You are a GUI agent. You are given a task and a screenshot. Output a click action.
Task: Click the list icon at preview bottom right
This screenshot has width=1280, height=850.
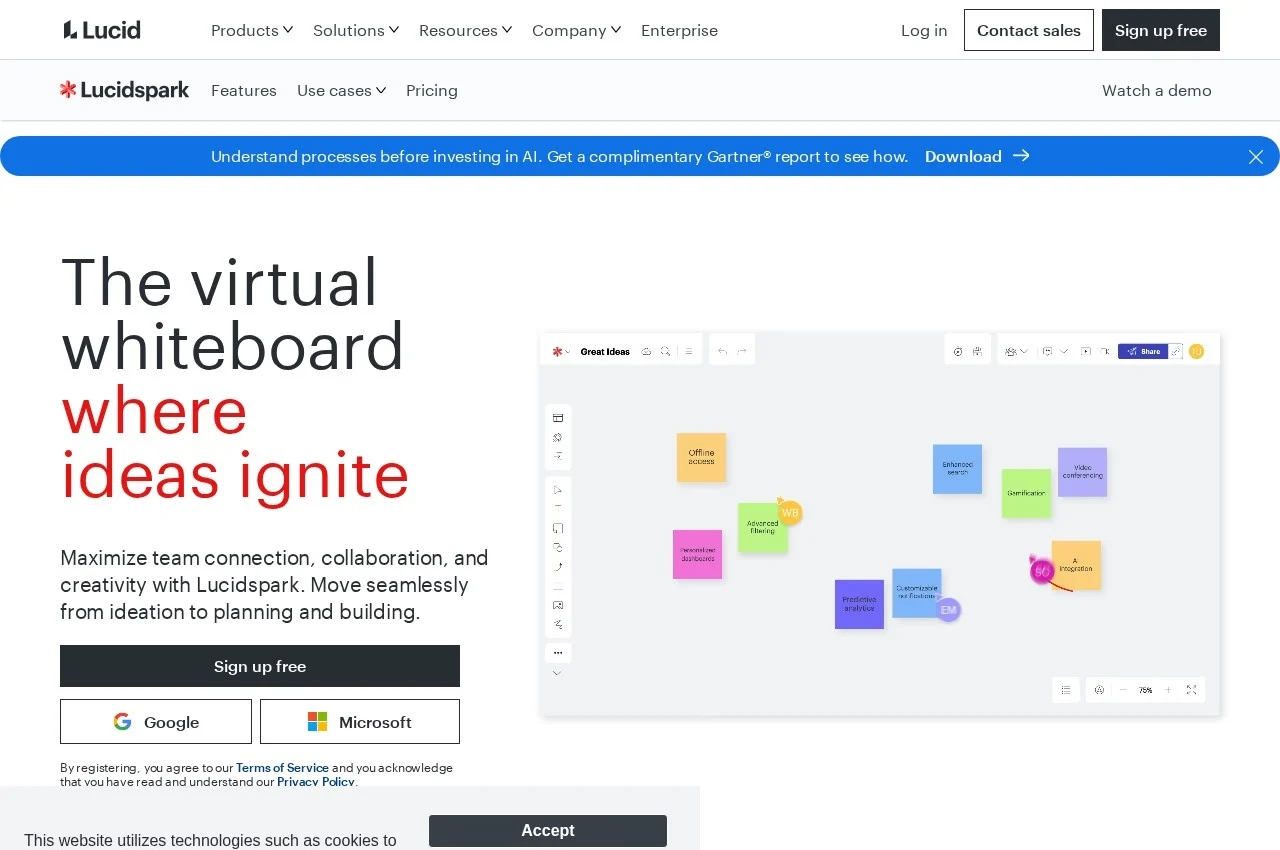pos(1066,690)
